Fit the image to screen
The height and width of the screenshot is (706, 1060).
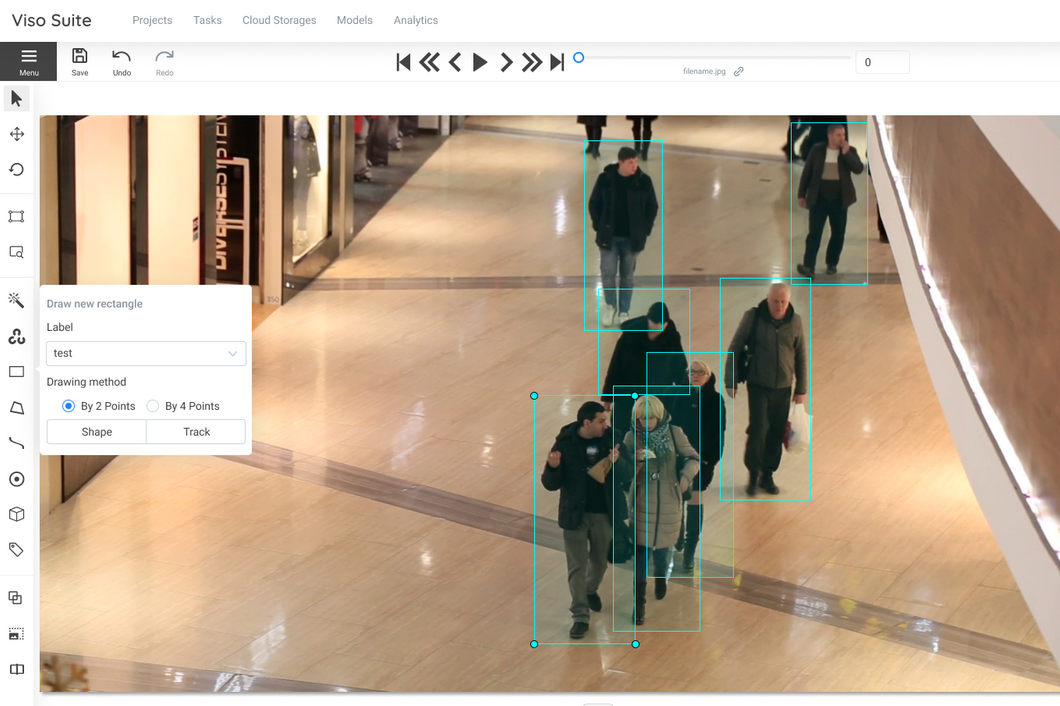16,216
